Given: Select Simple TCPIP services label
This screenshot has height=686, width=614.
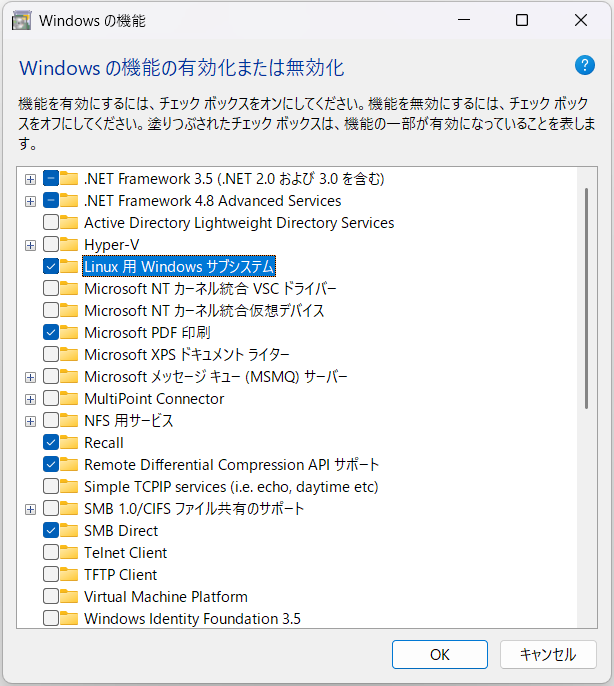Looking at the screenshot, I should click(x=231, y=486).
